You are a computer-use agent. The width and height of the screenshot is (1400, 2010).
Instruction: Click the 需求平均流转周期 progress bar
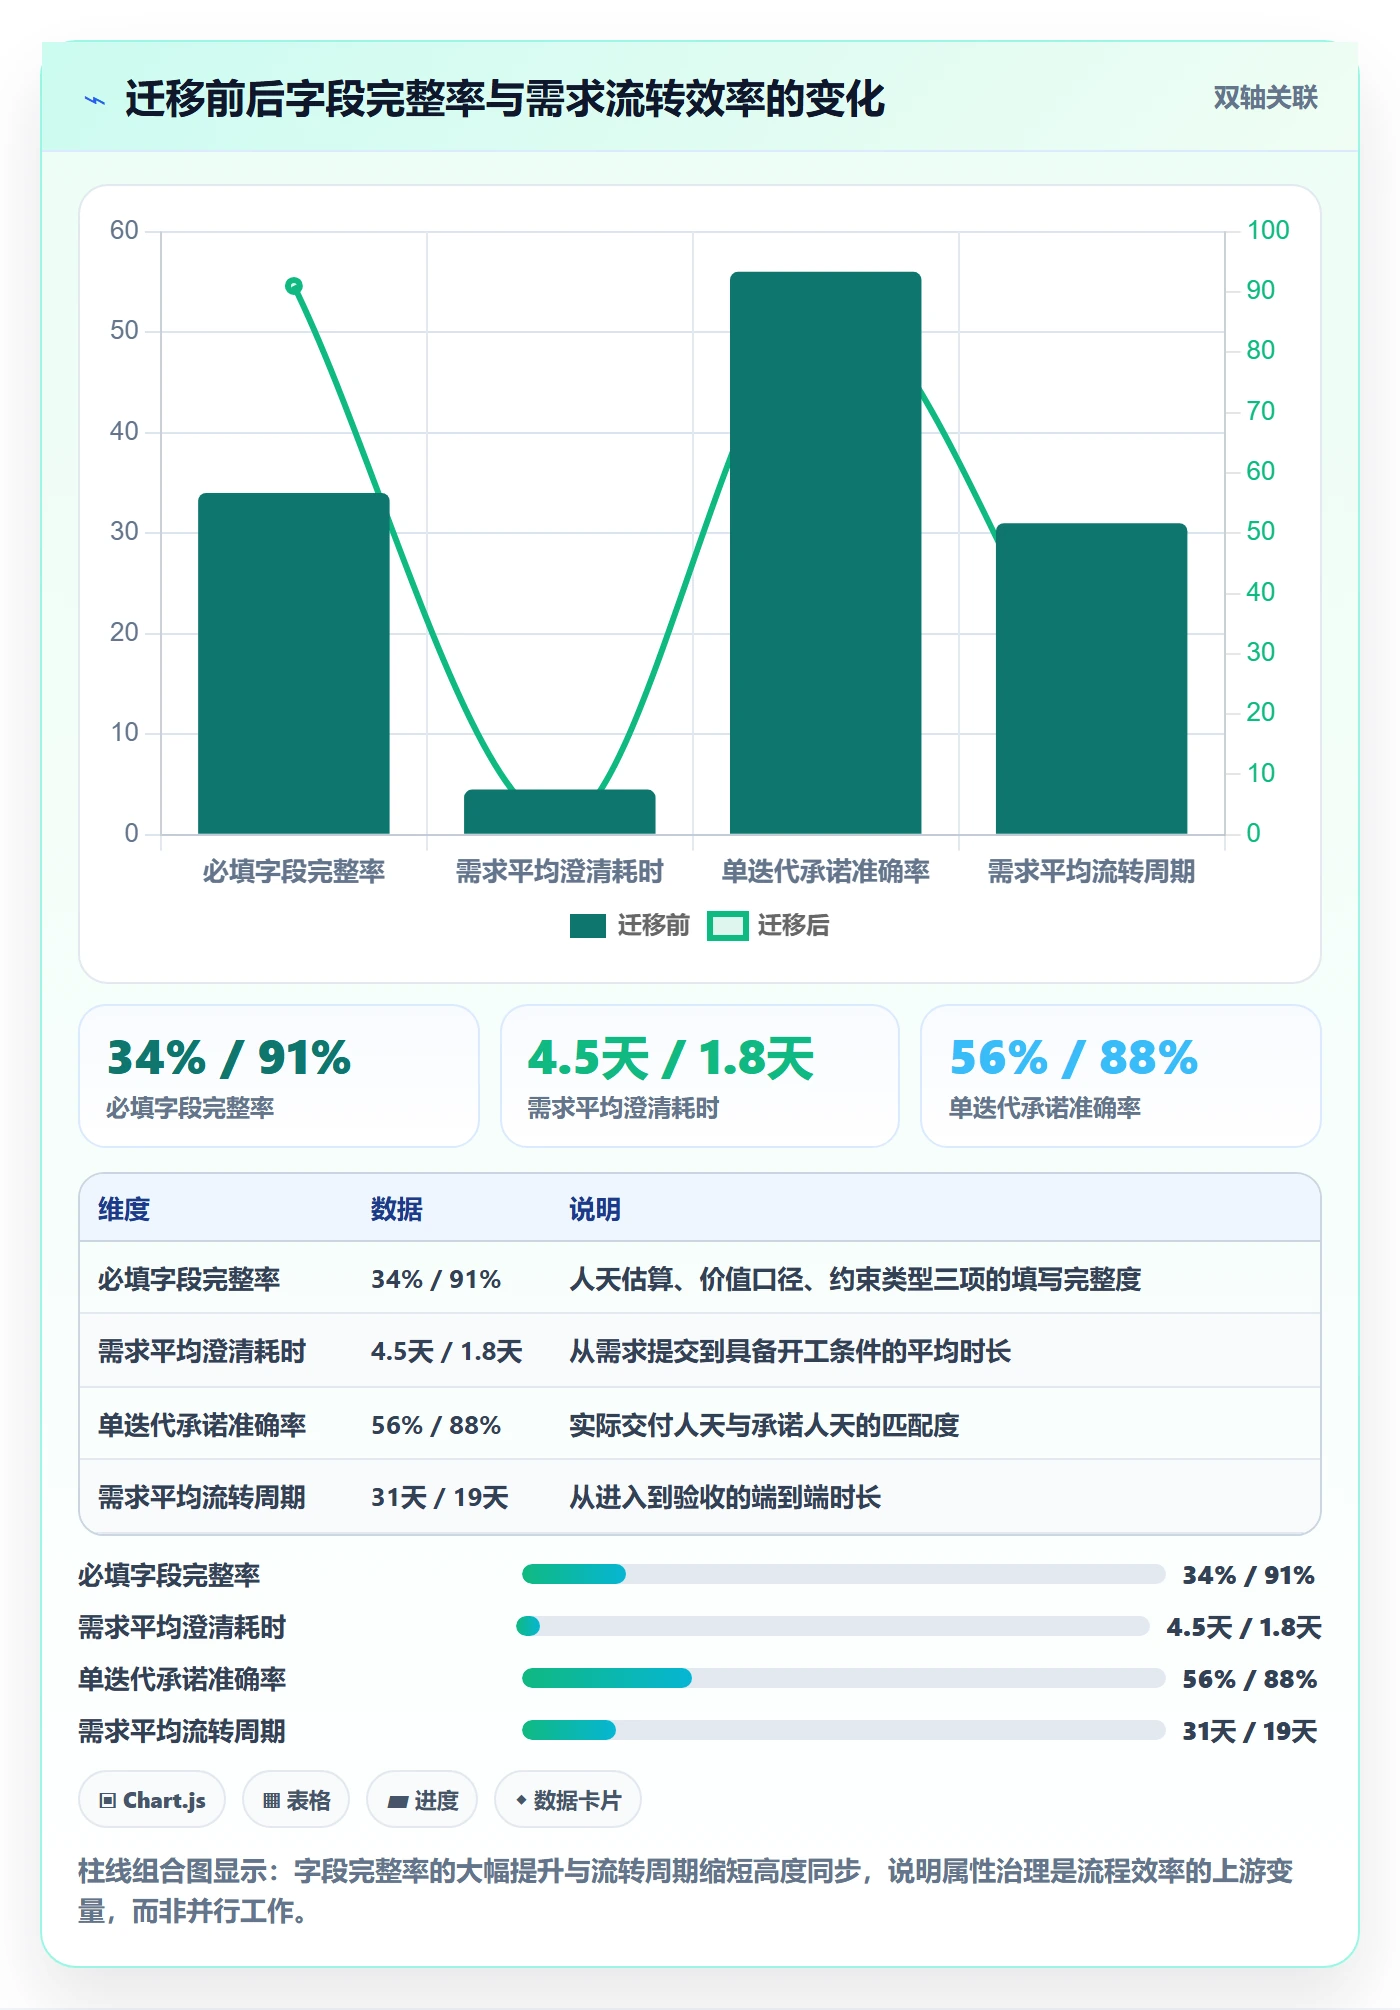click(x=844, y=1730)
